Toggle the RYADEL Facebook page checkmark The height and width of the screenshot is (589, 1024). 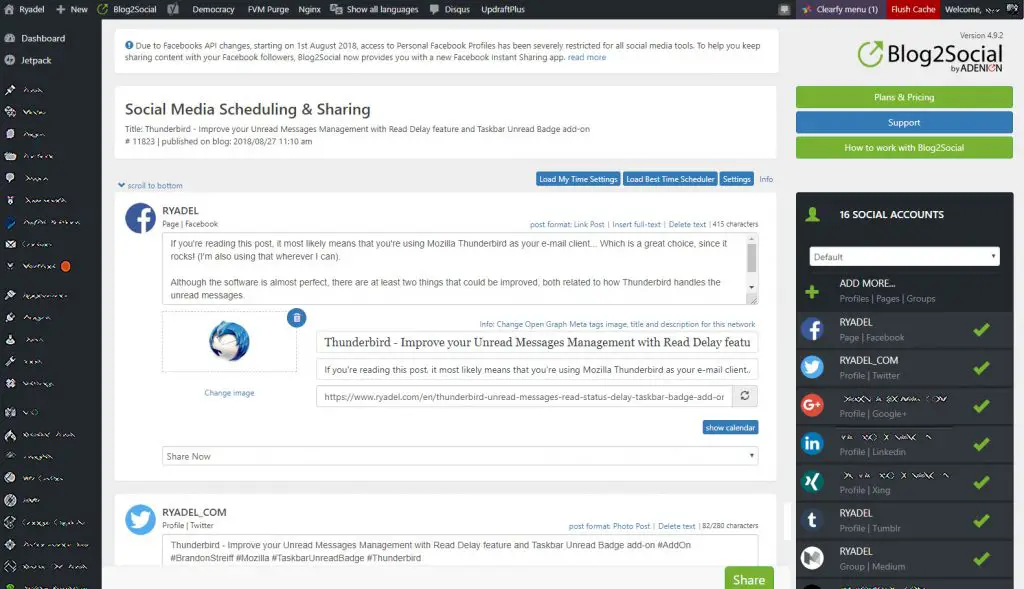click(x=981, y=330)
